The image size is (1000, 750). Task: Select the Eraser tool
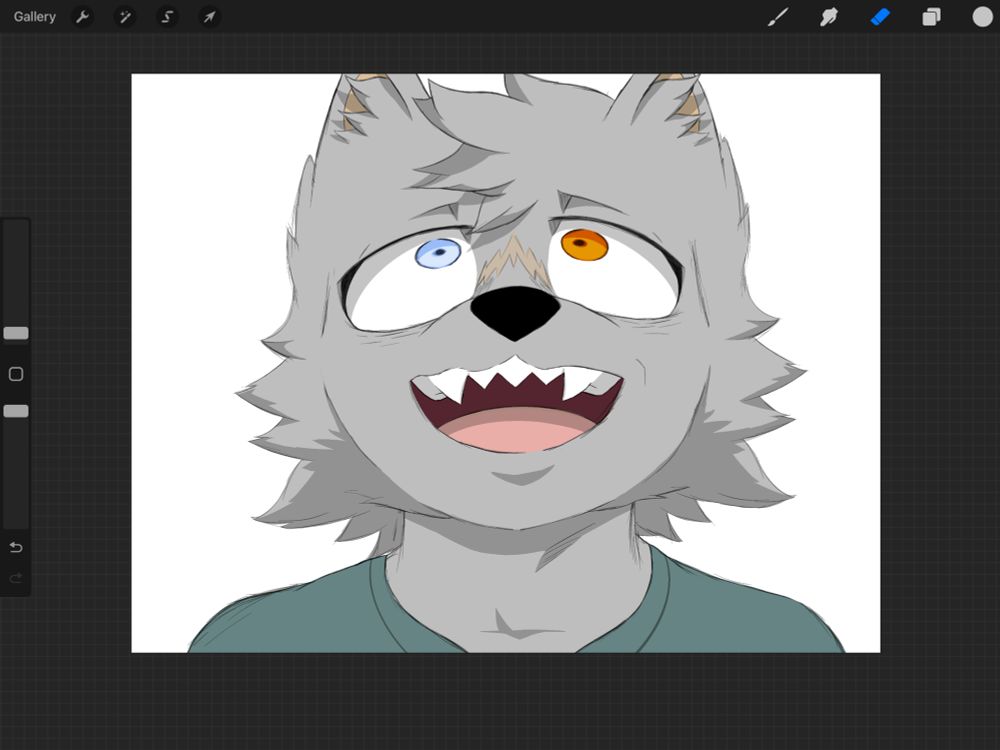coord(880,17)
